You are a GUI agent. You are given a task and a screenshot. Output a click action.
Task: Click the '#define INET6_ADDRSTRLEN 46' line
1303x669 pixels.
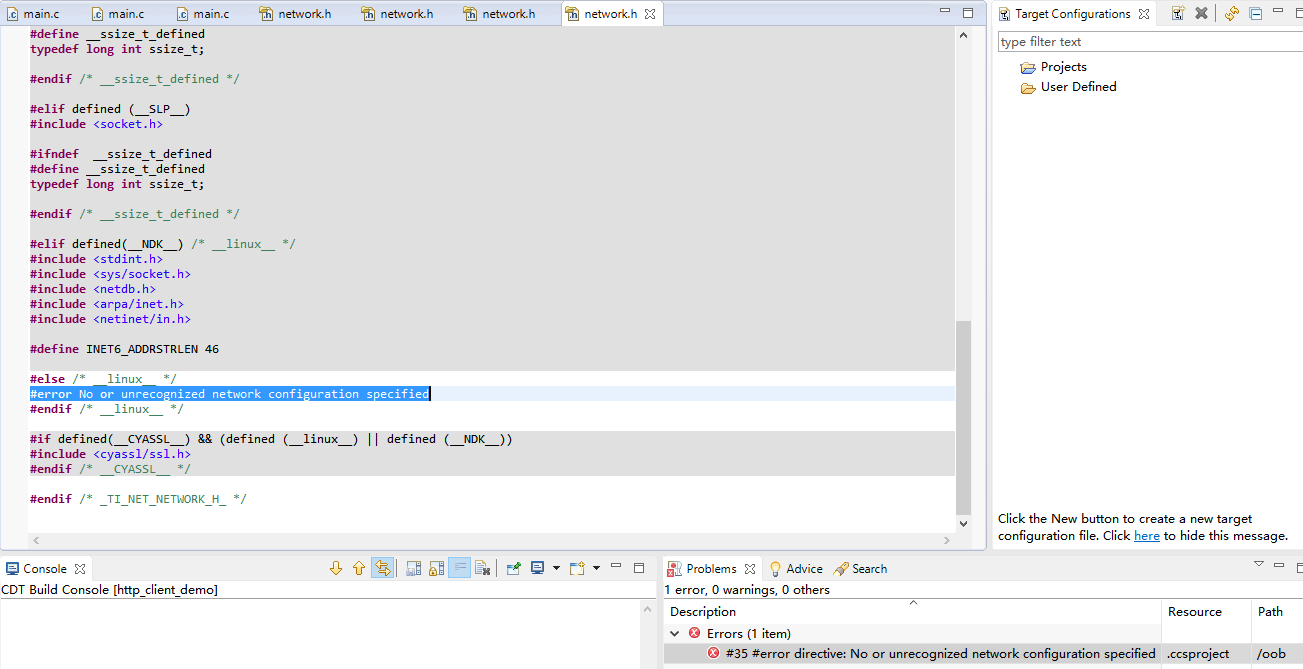[124, 349]
